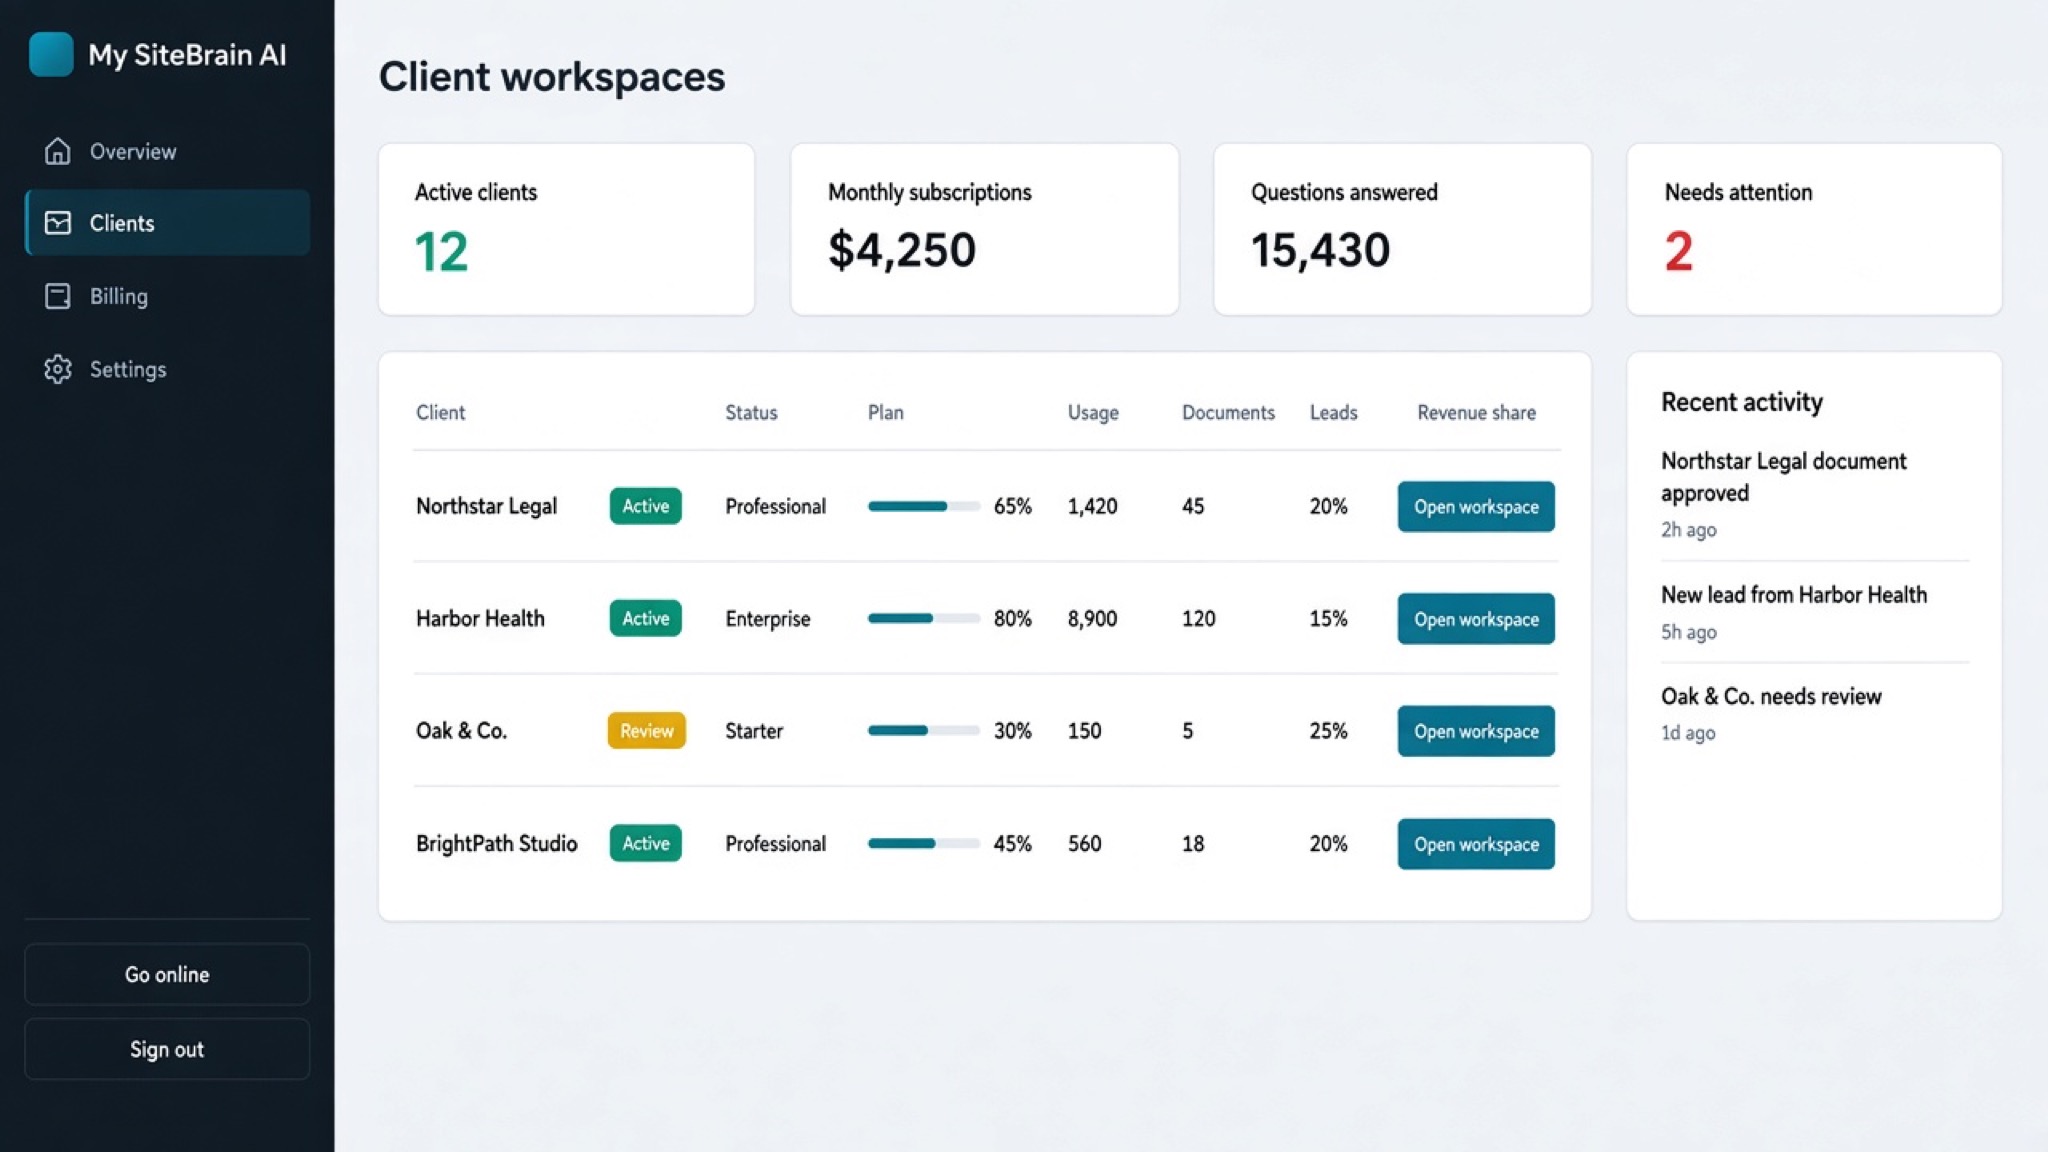Click the Northstar Legal client name
Viewport: 2048px width, 1152px height.
486,506
